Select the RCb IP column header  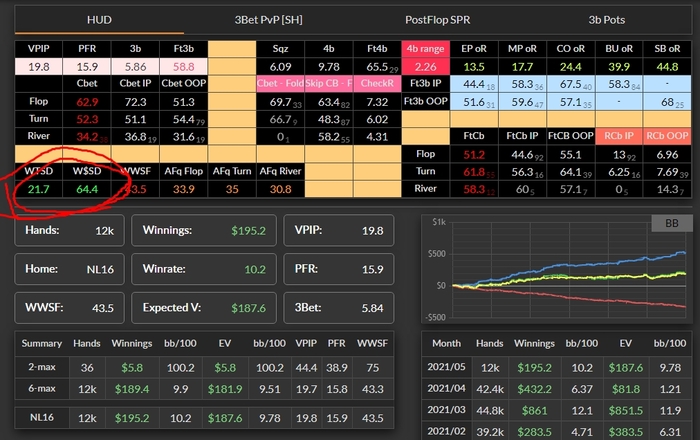620,135
